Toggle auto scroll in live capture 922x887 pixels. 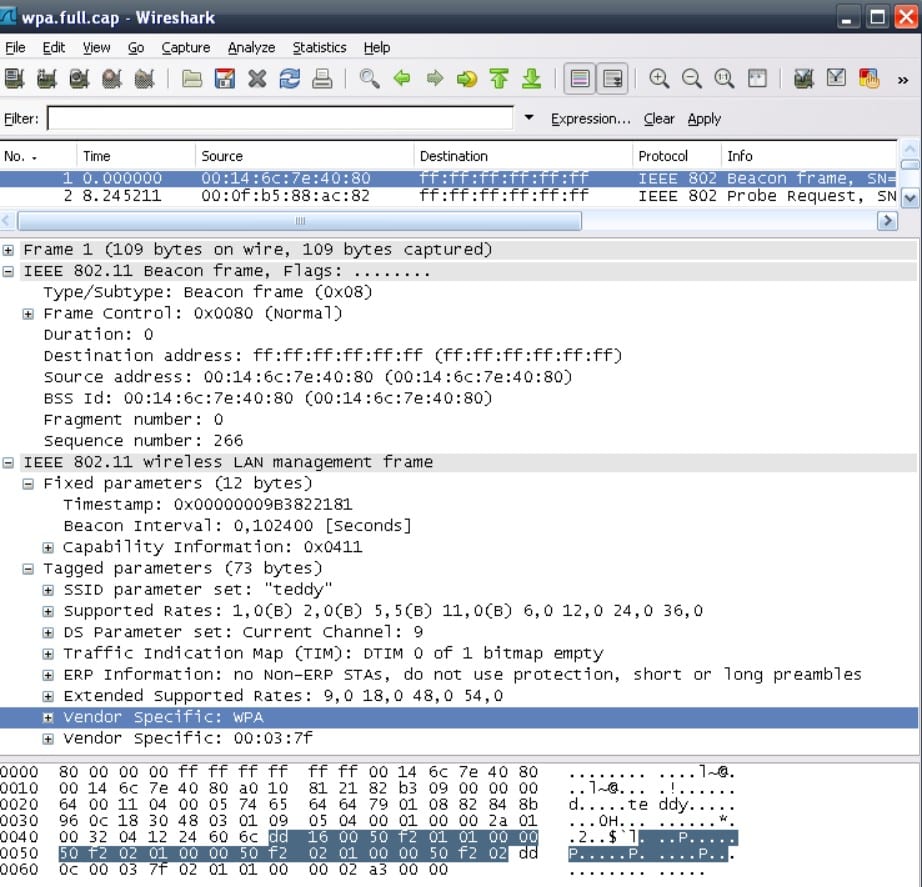(612, 78)
